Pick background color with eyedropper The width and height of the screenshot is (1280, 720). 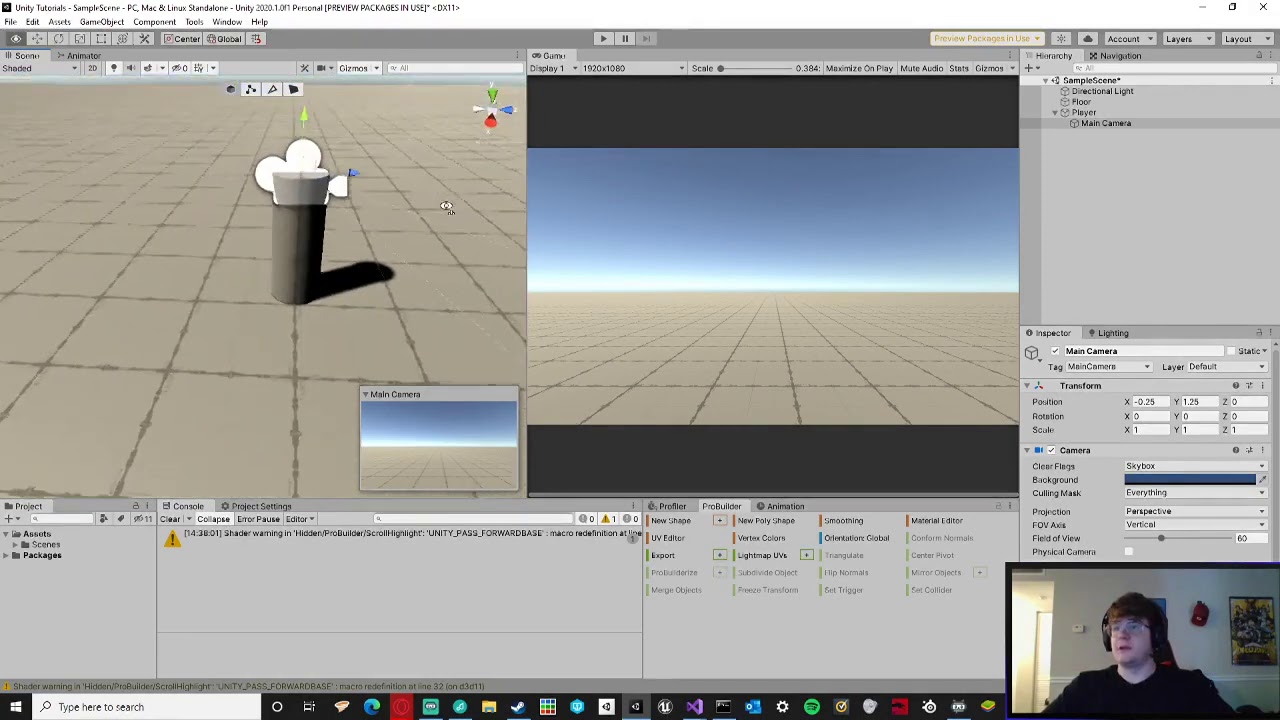pyautogui.click(x=1262, y=480)
